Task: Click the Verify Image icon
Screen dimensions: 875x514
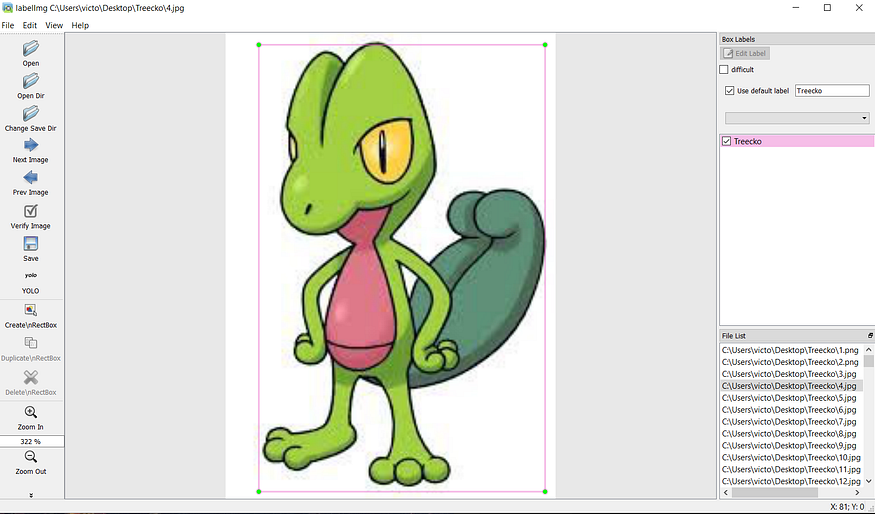Action: click(31, 211)
